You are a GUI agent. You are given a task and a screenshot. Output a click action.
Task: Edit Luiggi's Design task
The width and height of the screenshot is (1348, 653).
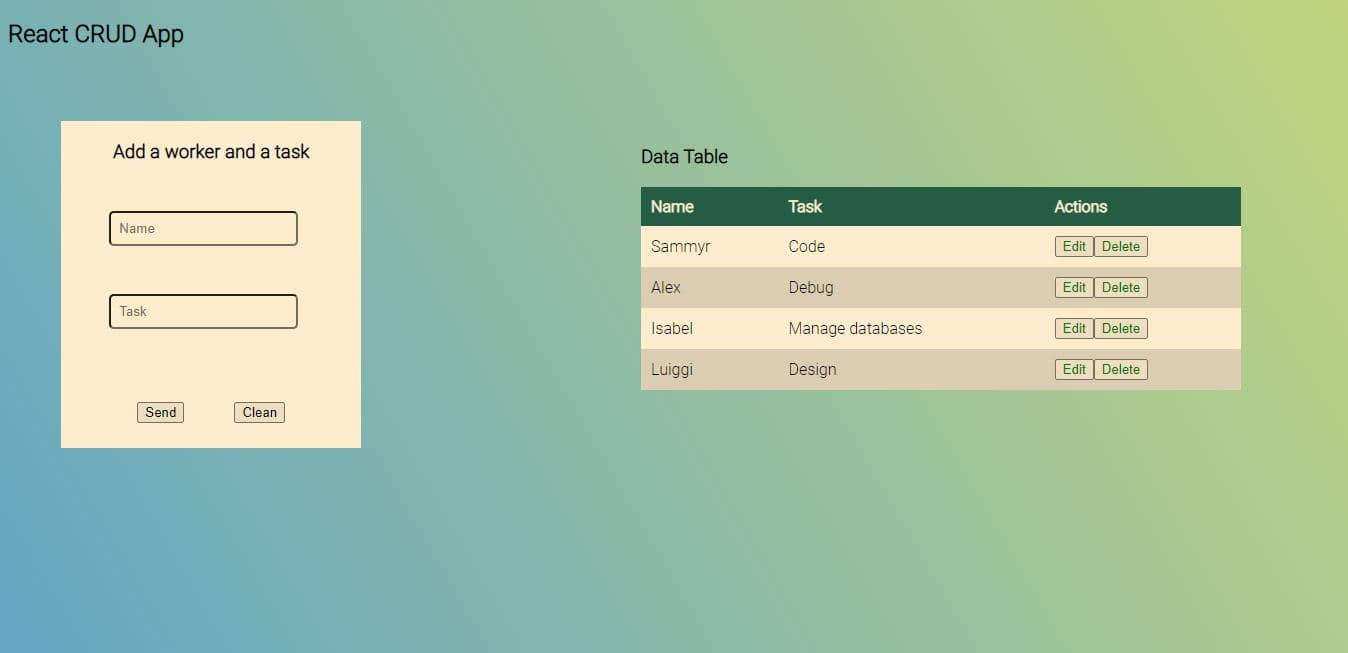1074,370
